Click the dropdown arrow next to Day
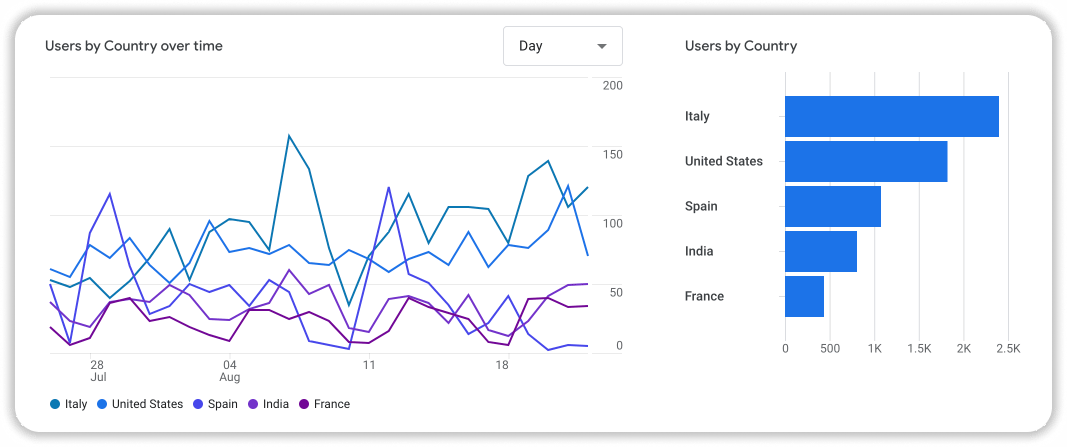The height and width of the screenshot is (447, 1067). click(x=601, y=47)
